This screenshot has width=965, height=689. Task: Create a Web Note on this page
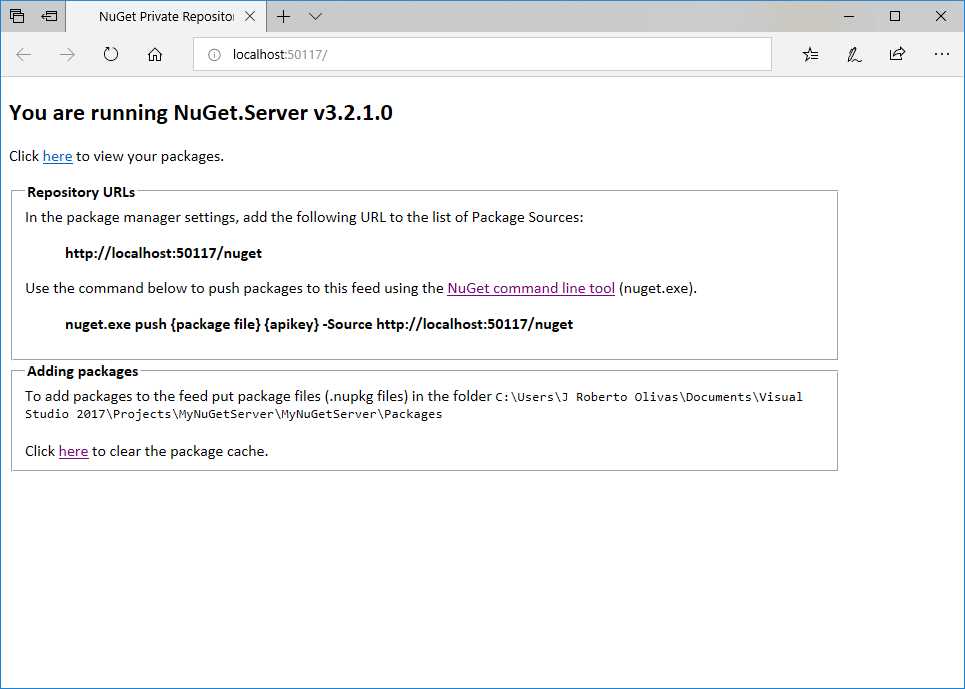853,55
